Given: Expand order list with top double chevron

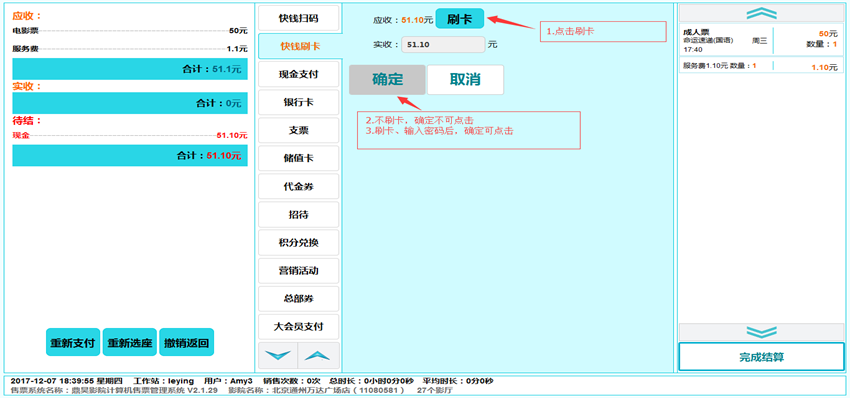Looking at the screenshot, I should click(x=761, y=13).
